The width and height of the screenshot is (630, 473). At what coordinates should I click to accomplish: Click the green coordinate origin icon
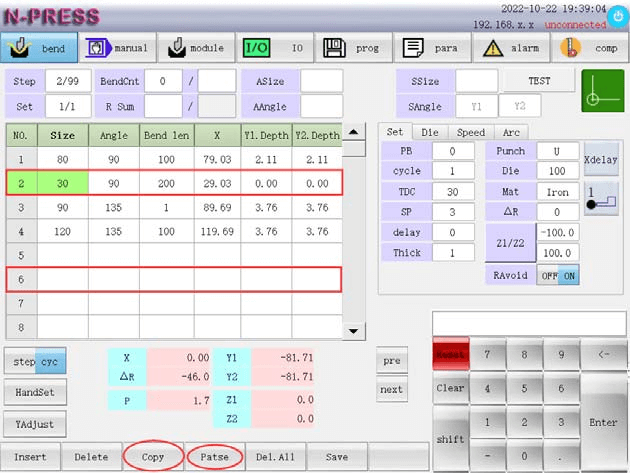pos(602,91)
